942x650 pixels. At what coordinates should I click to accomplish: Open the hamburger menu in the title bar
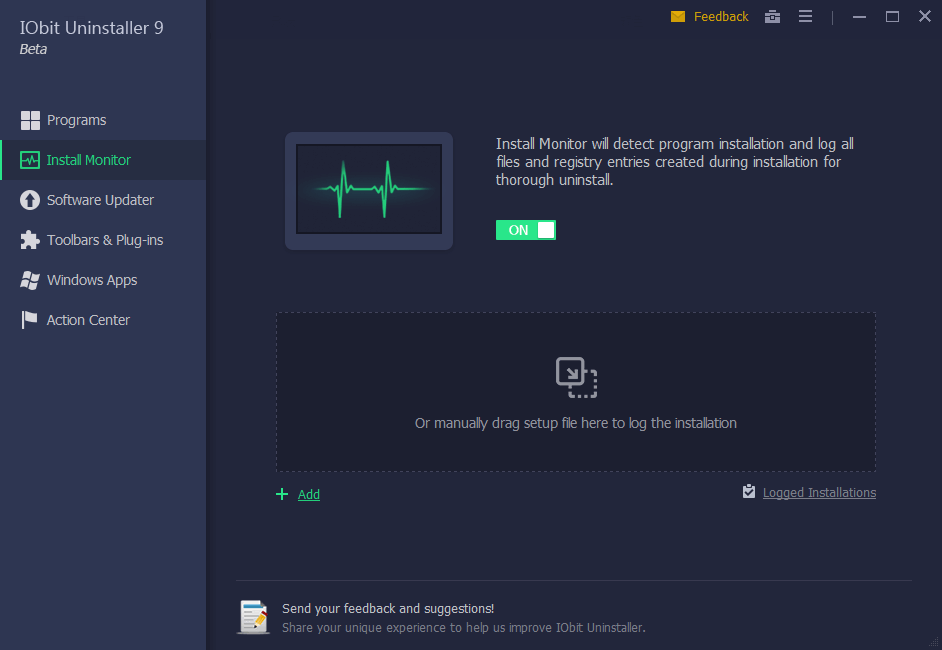tap(805, 16)
